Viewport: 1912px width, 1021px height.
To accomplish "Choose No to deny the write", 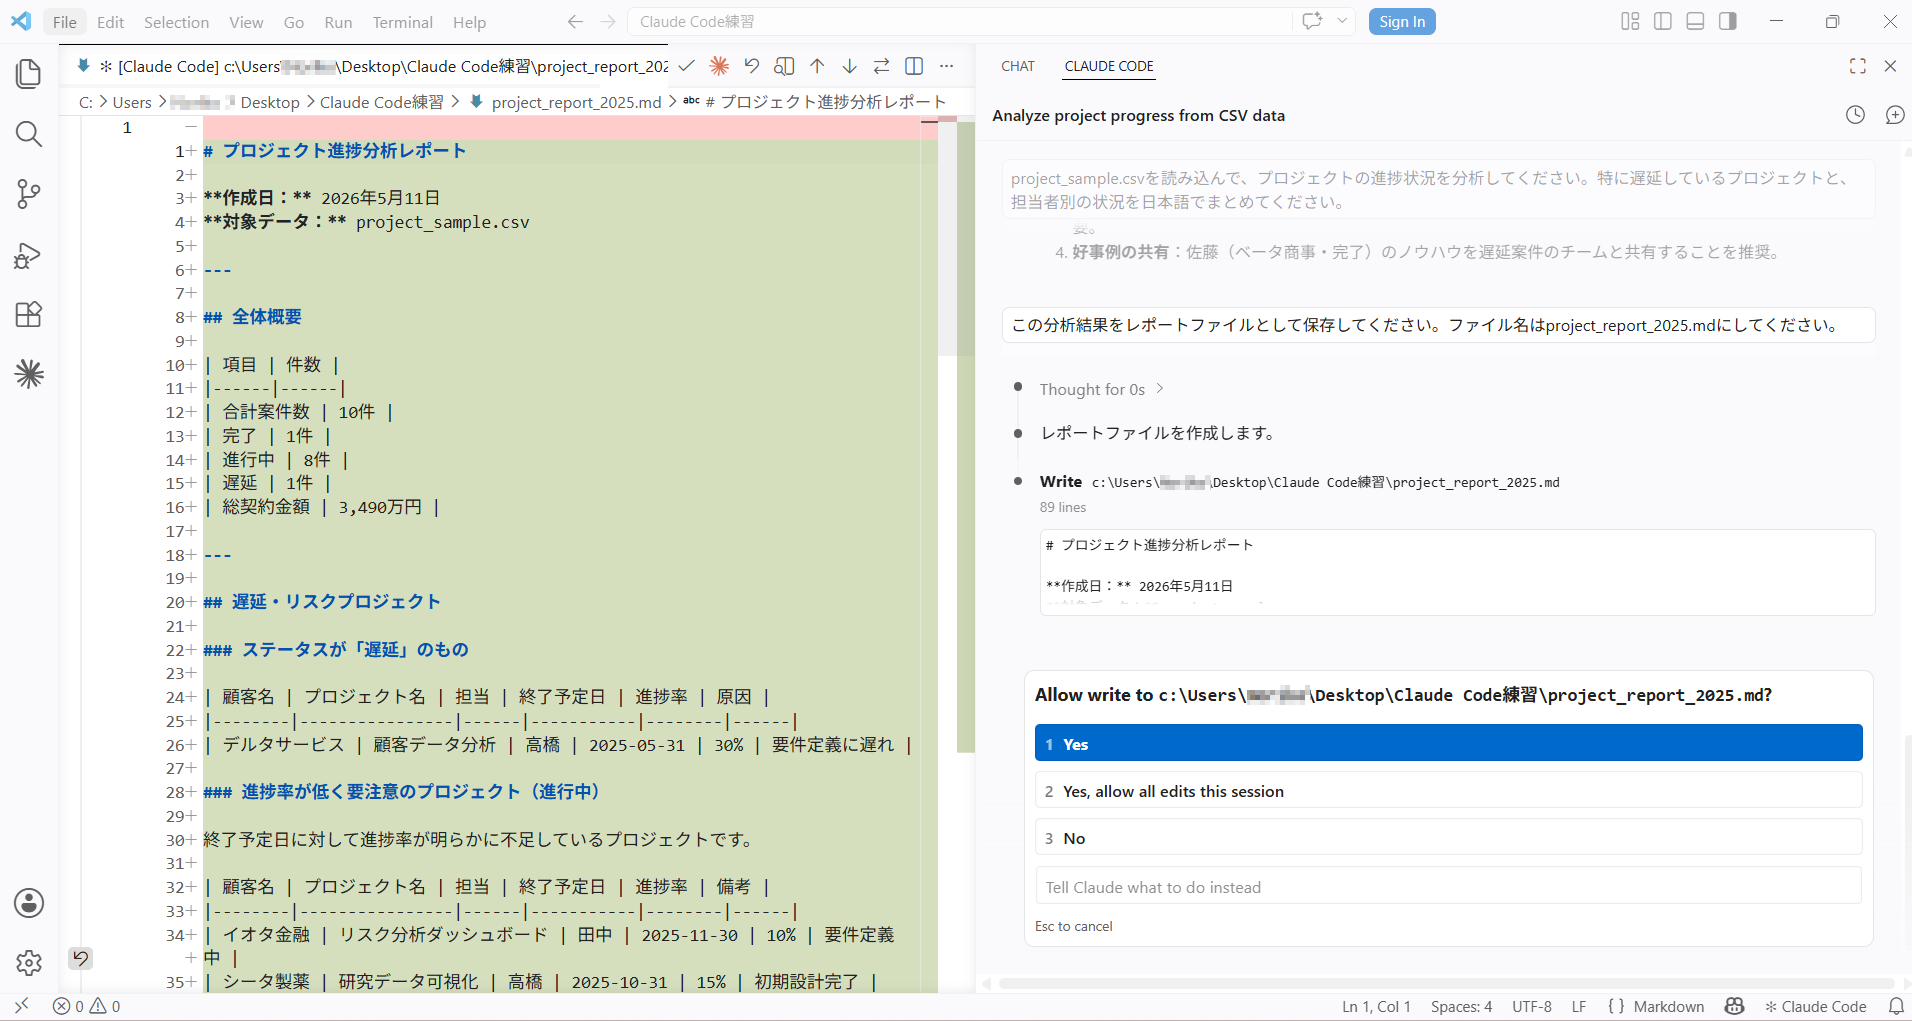I will [x=1448, y=838].
